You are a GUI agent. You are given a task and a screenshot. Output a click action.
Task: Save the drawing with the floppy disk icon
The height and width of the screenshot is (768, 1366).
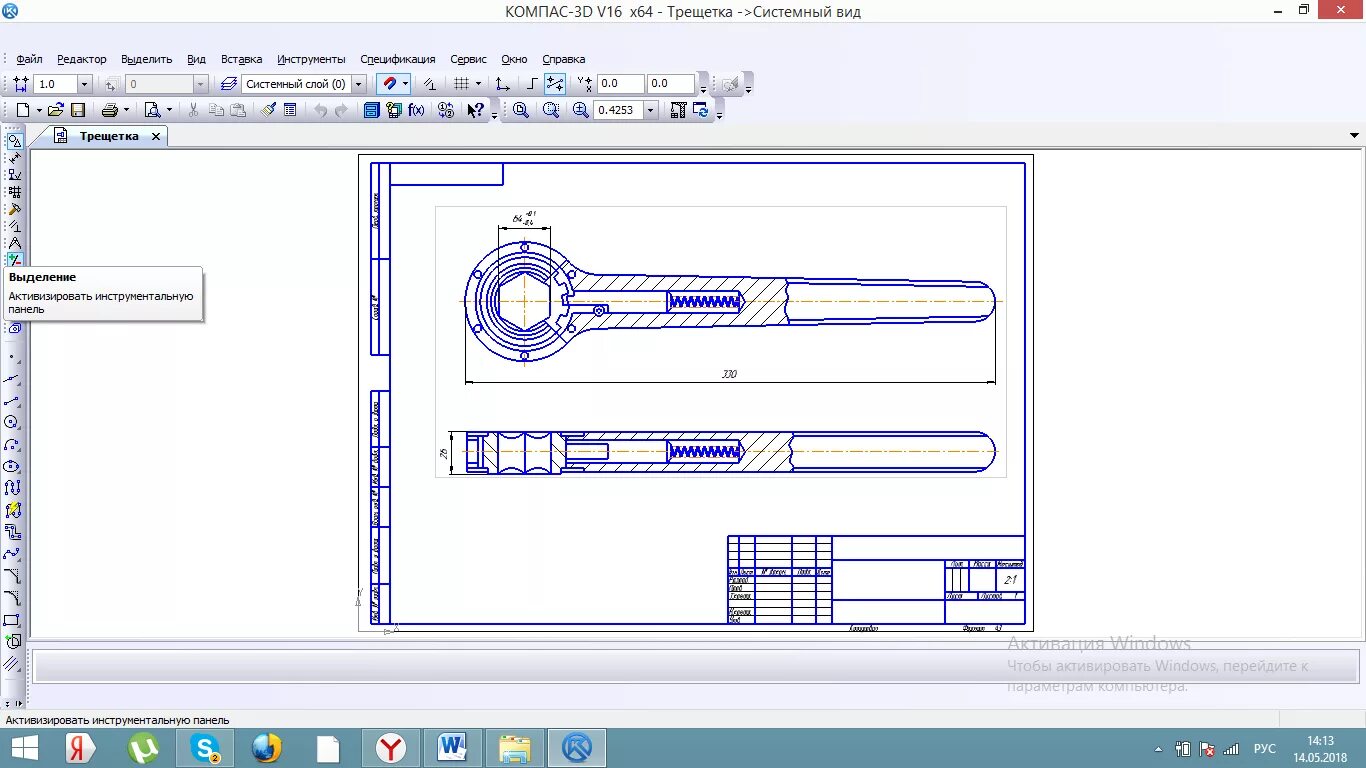[77, 110]
